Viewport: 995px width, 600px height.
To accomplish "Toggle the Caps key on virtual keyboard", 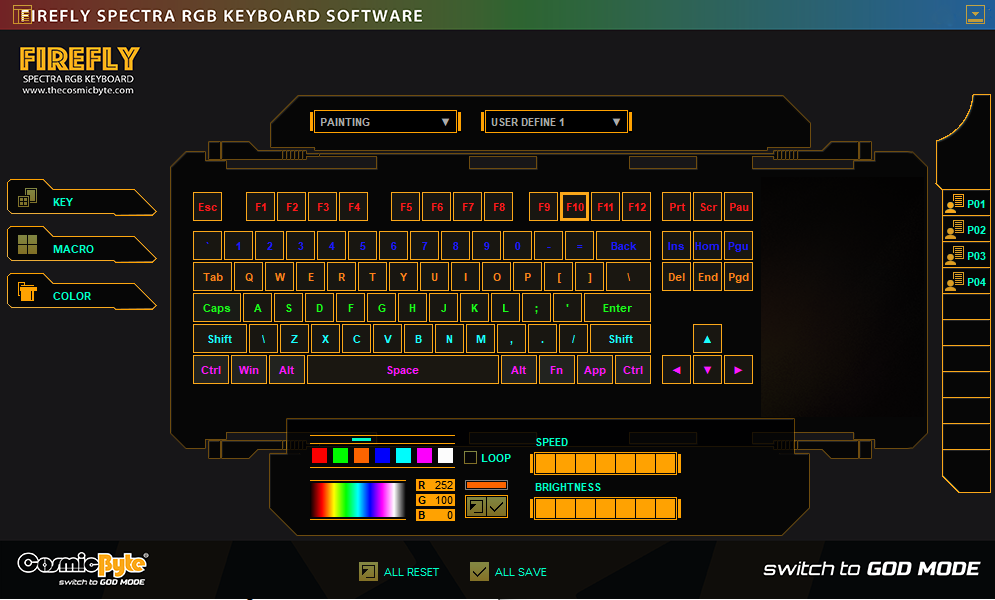I will 216,308.
